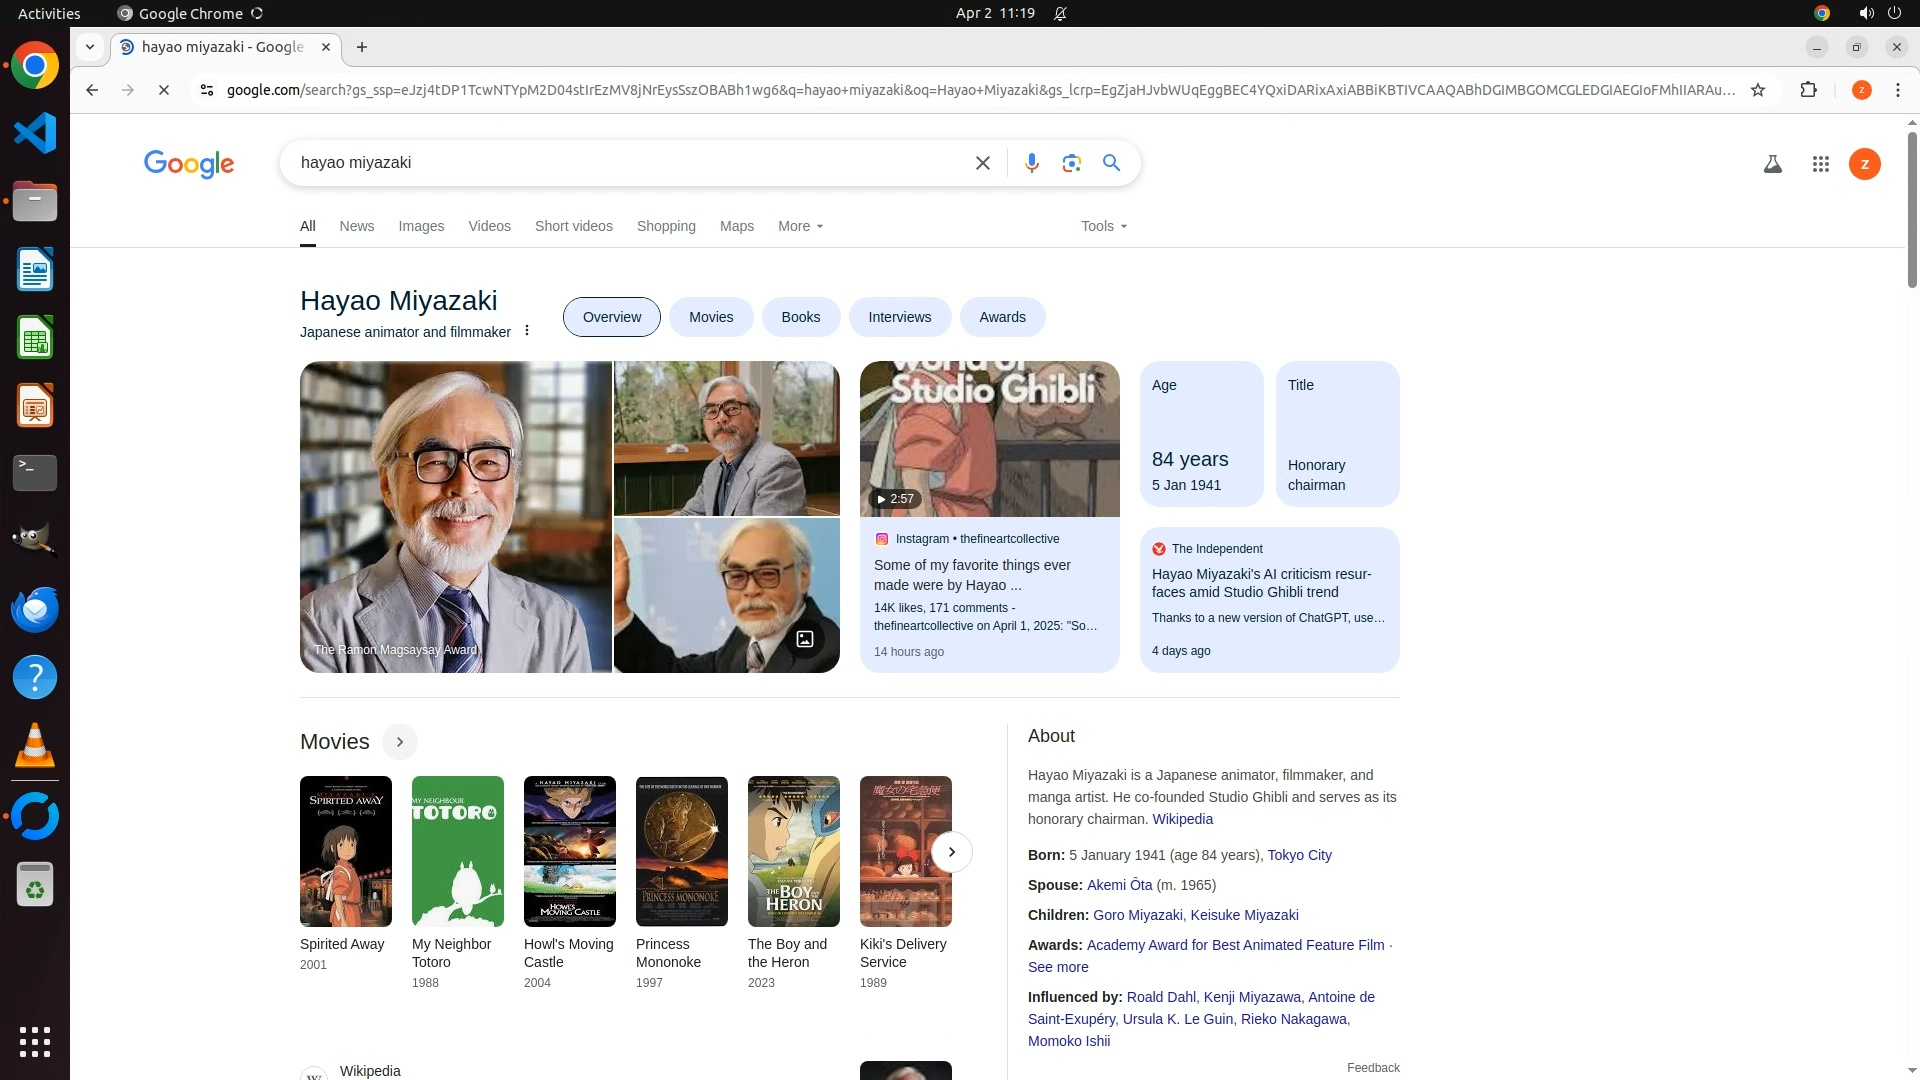Open Google Lens image search
Image resolution: width=1920 pixels, height=1080 pixels.
pyautogui.click(x=1071, y=163)
